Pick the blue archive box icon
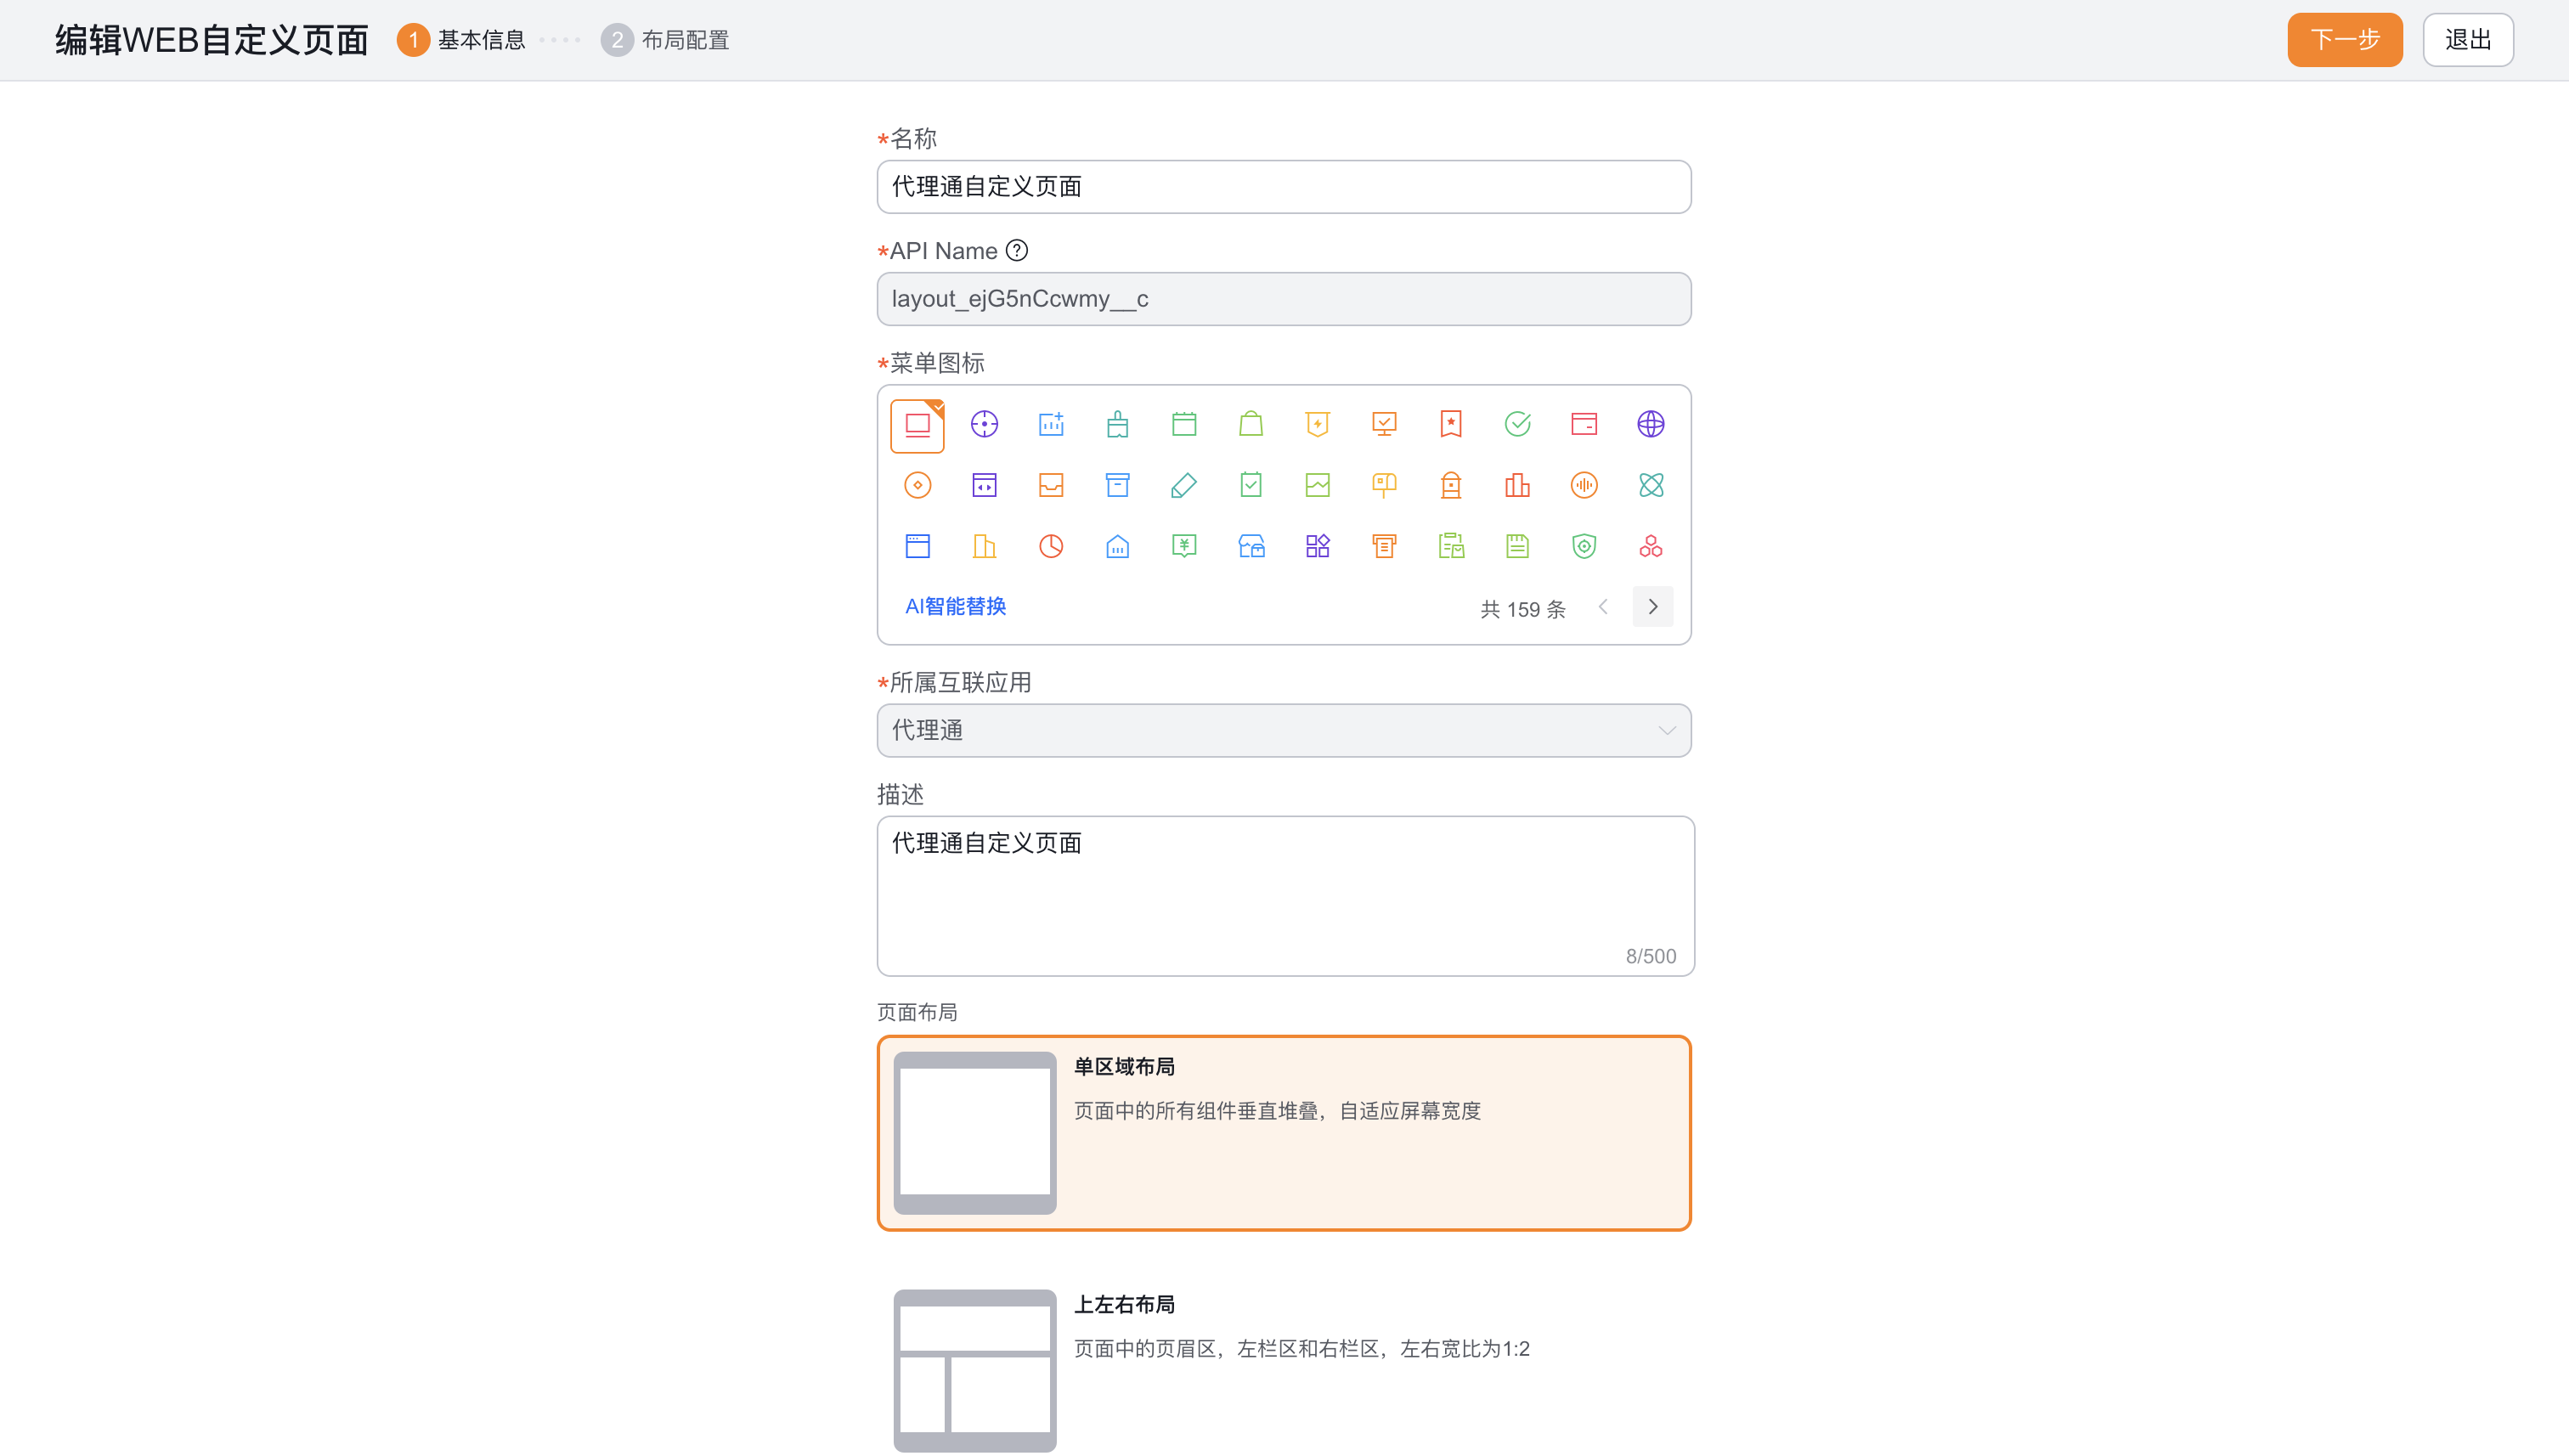Image resolution: width=2569 pixels, height=1456 pixels. pyautogui.click(x=1117, y=486)
